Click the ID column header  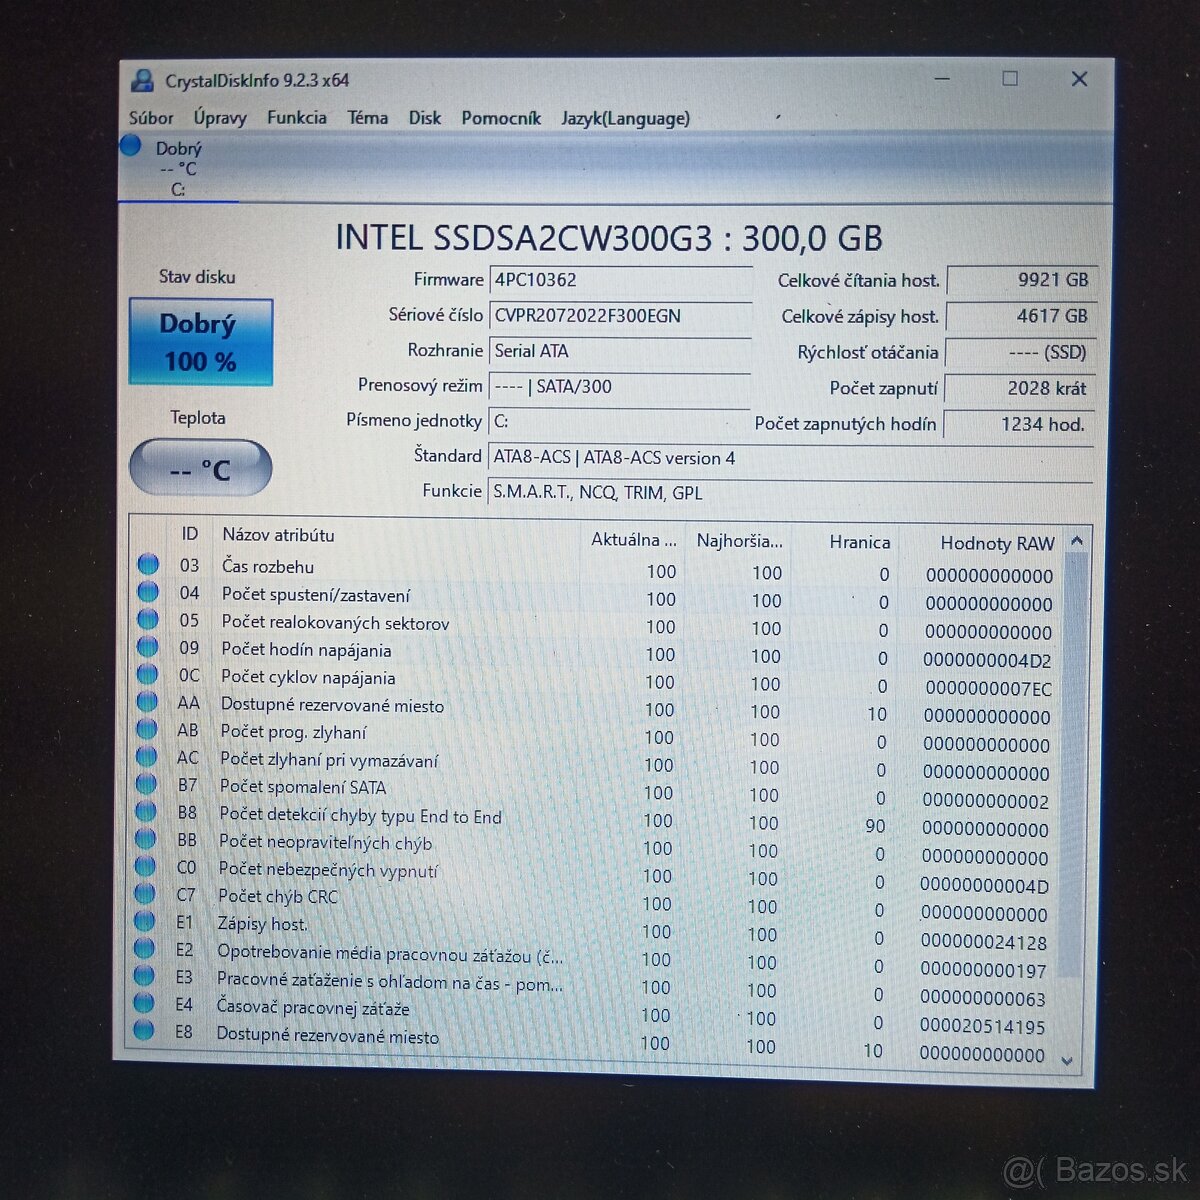click(x=190, y=534)
